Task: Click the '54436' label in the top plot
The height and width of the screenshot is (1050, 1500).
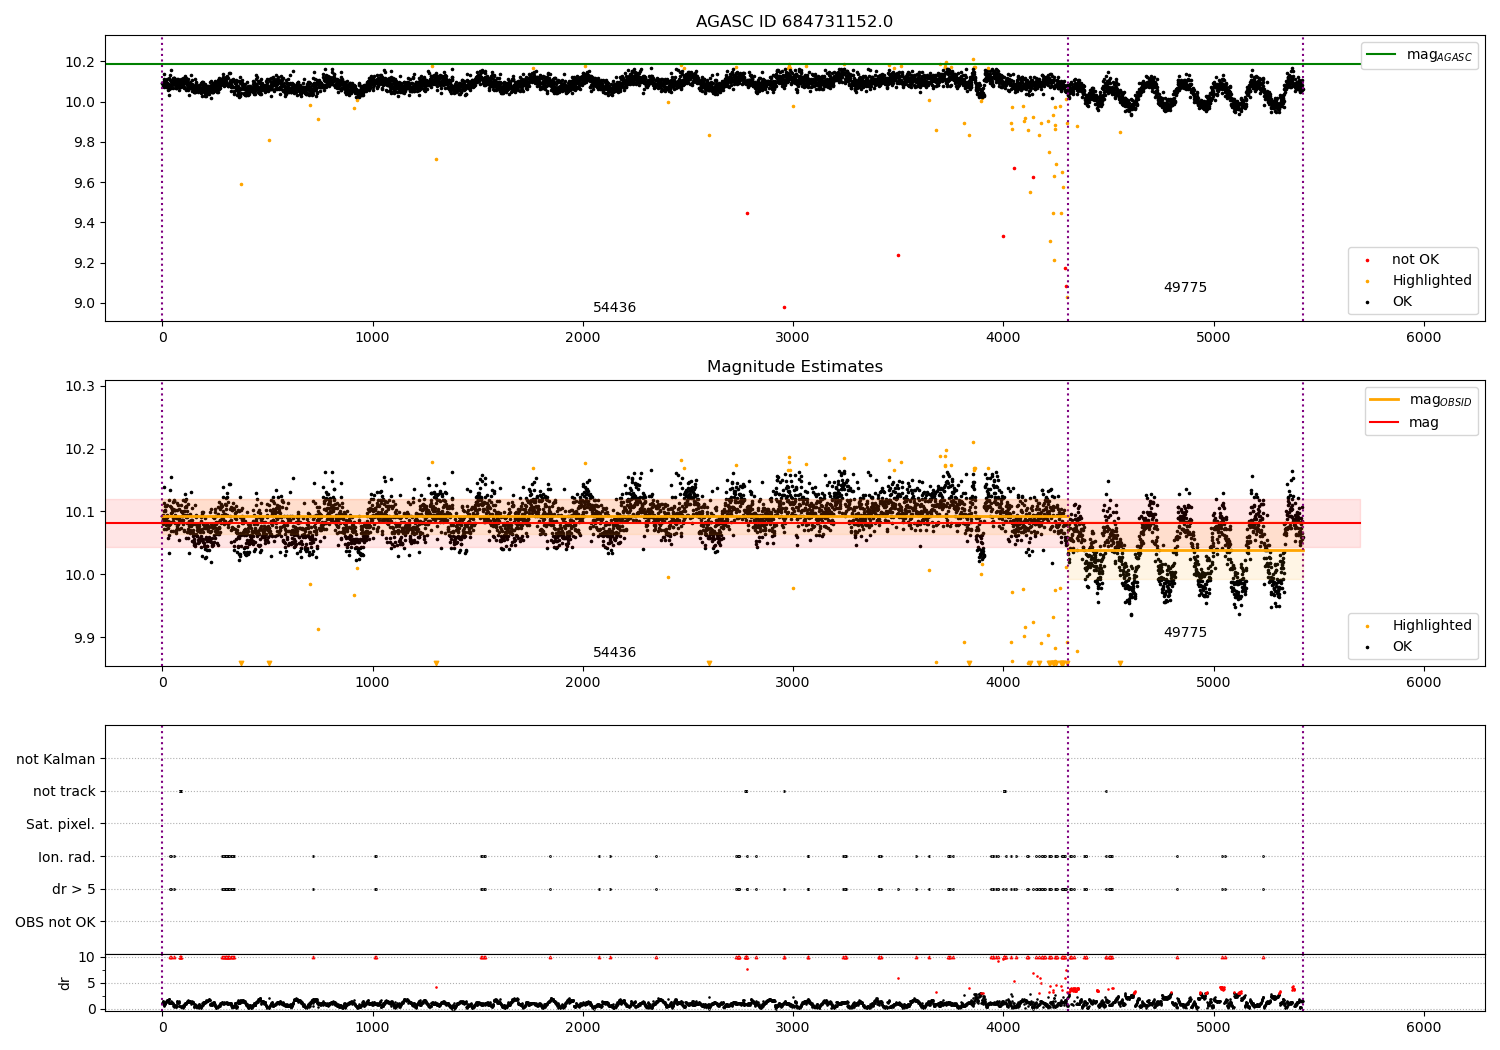Action: coord(614,308)
